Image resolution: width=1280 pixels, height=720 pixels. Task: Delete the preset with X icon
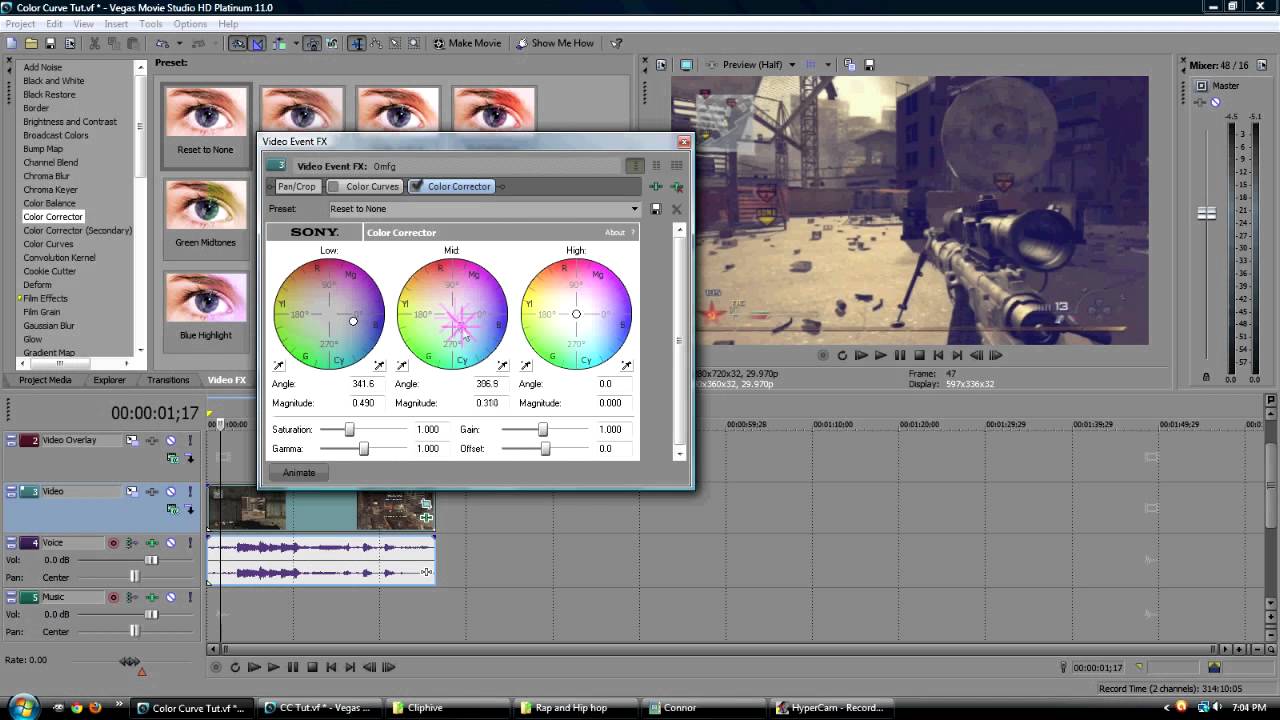[677, 209]
